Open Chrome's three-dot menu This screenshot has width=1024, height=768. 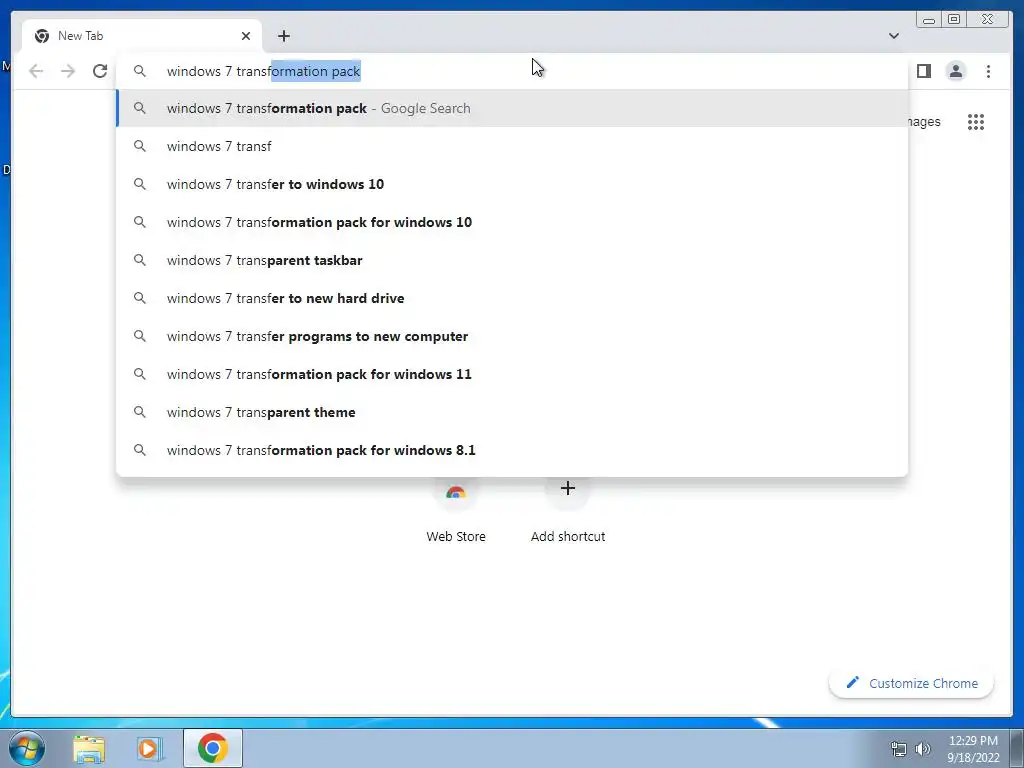(988, 71)
